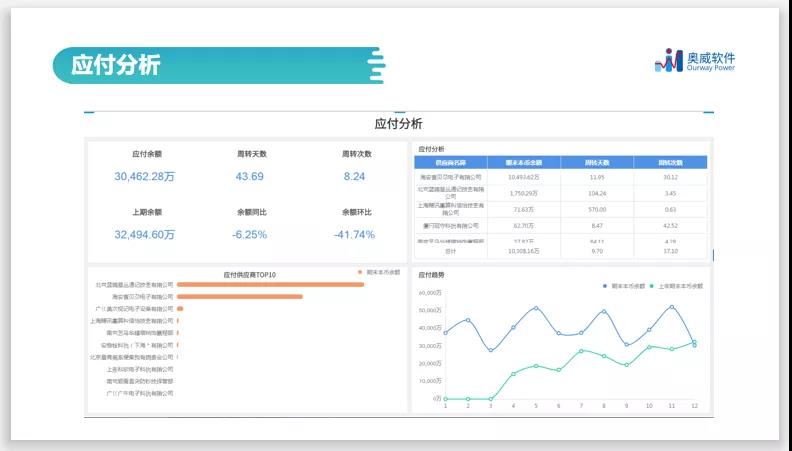Click the 周转次数 value 8.24
The width and height of the screenshot is (792, 451).
[354, 176]
